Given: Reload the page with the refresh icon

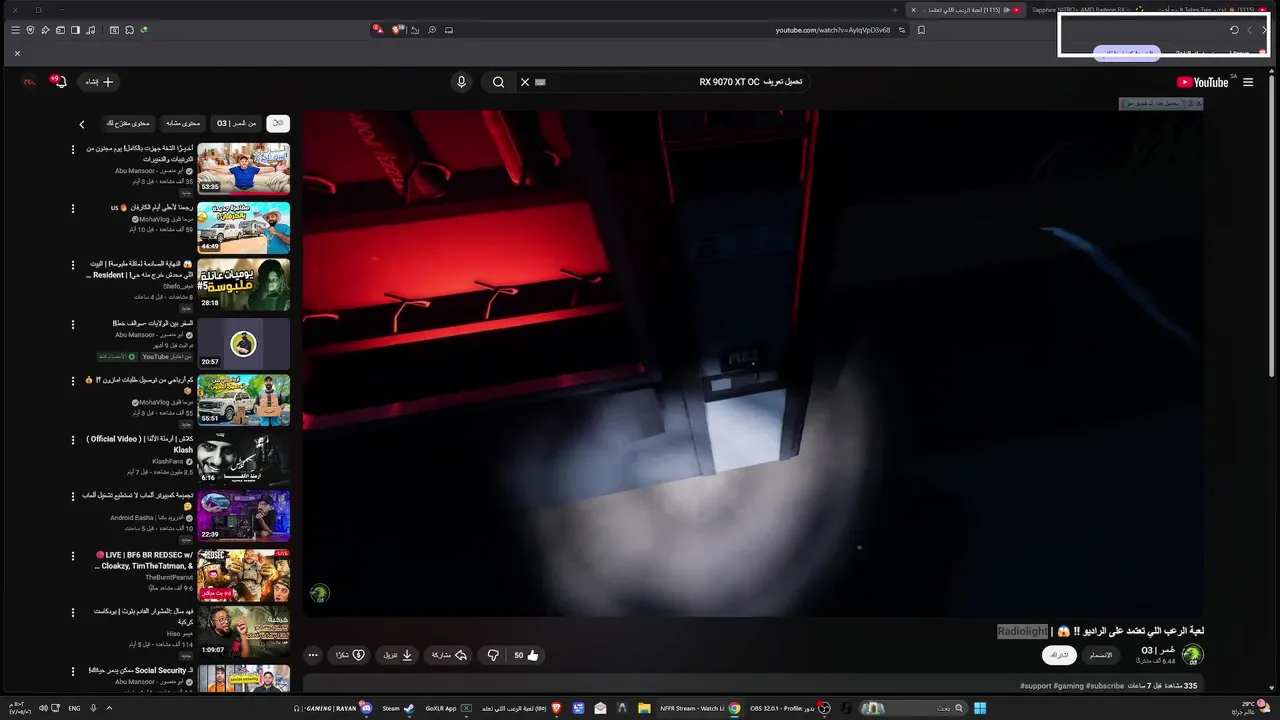Looking at the screenshot, I should coord(1234,30).
